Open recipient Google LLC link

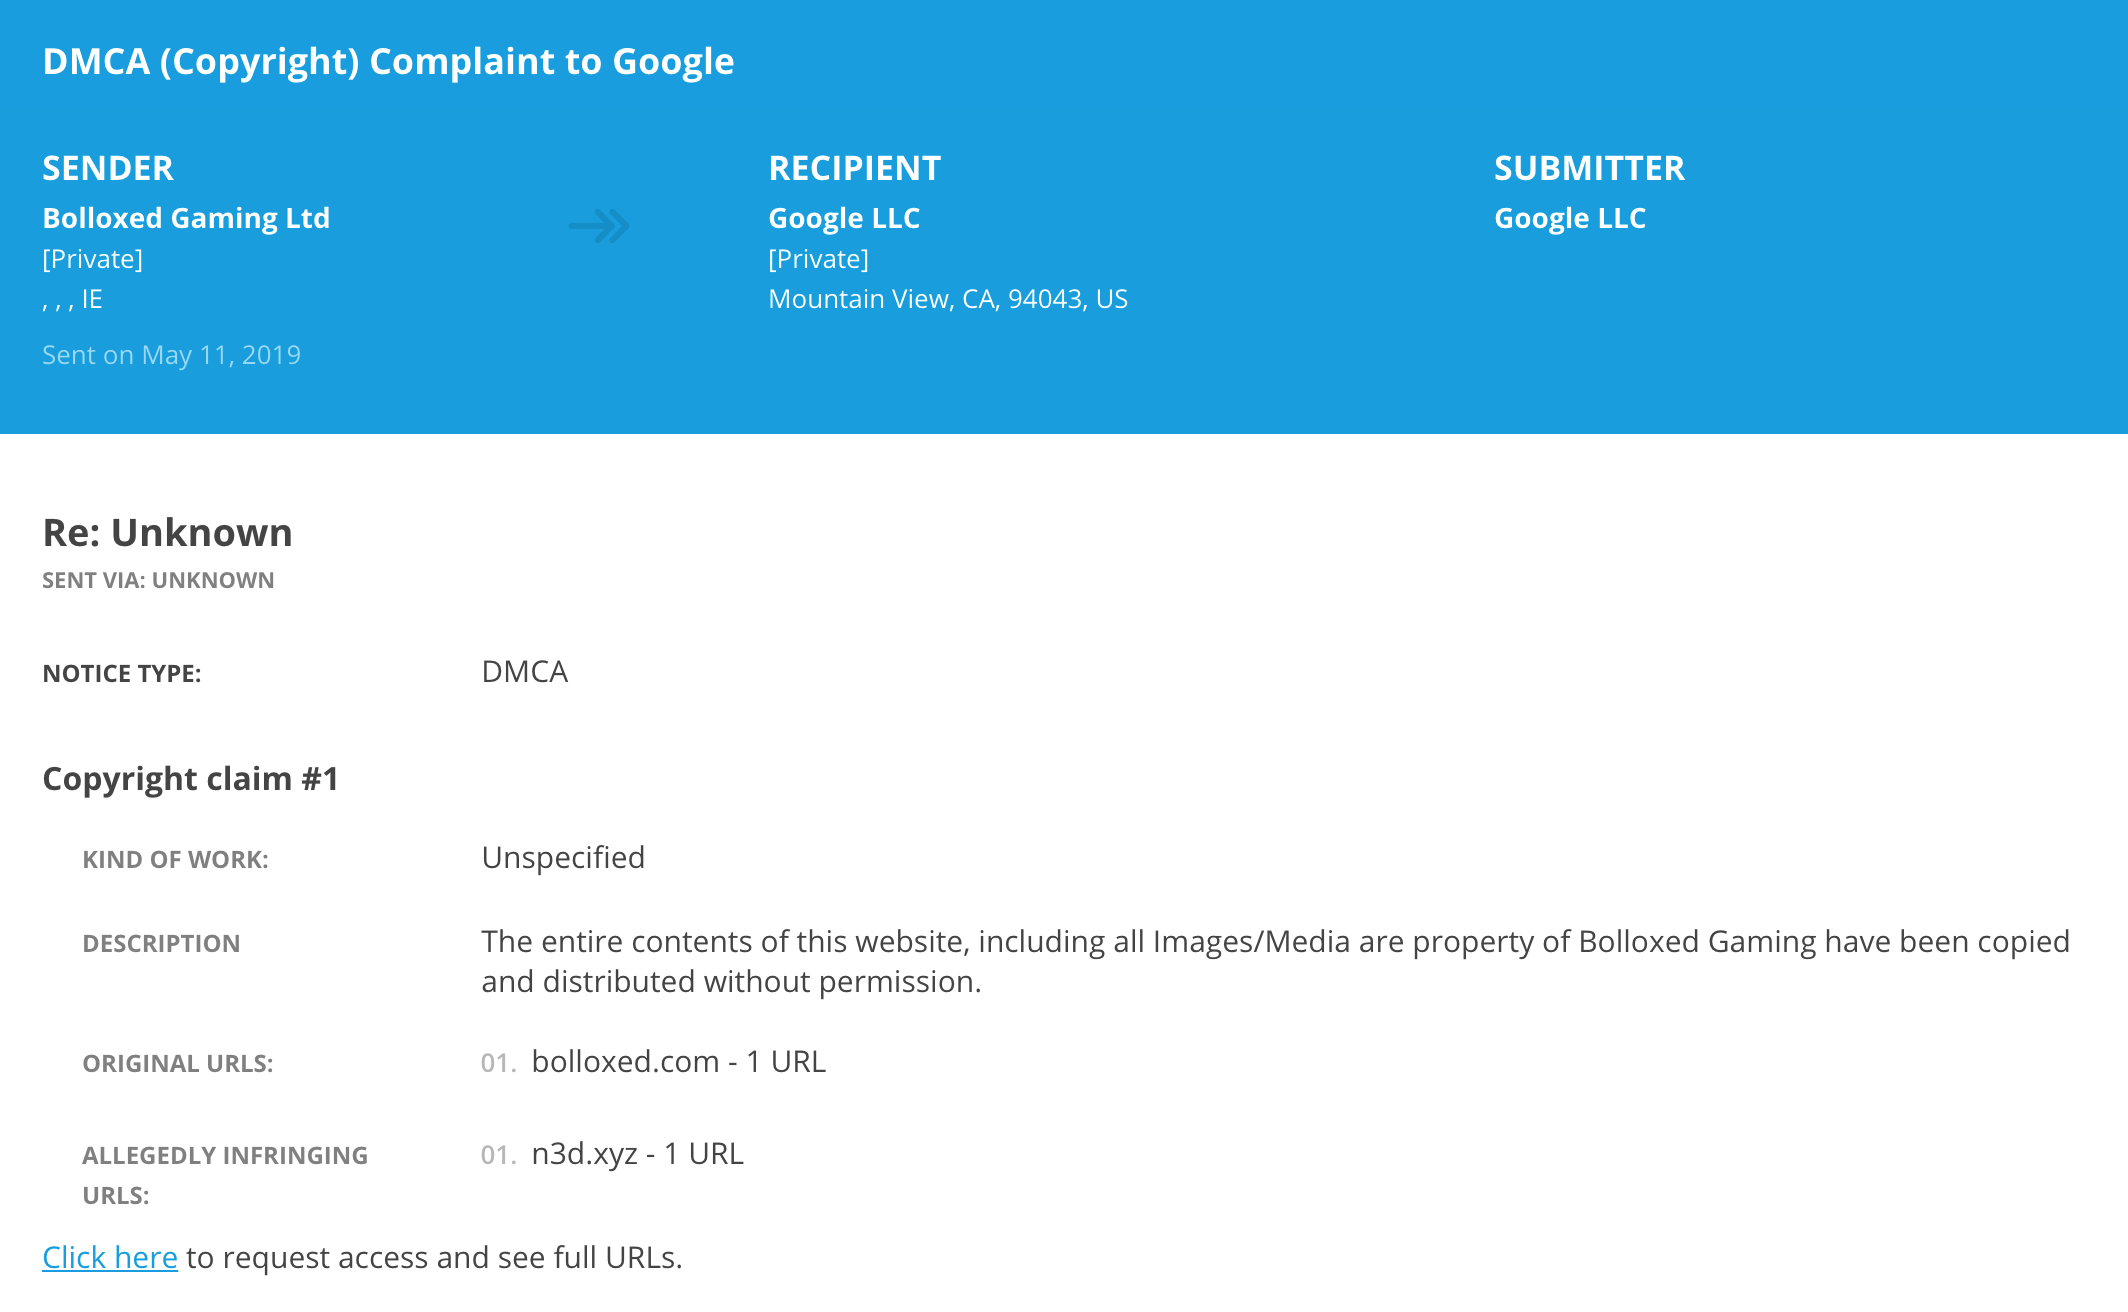pos(844,218)
